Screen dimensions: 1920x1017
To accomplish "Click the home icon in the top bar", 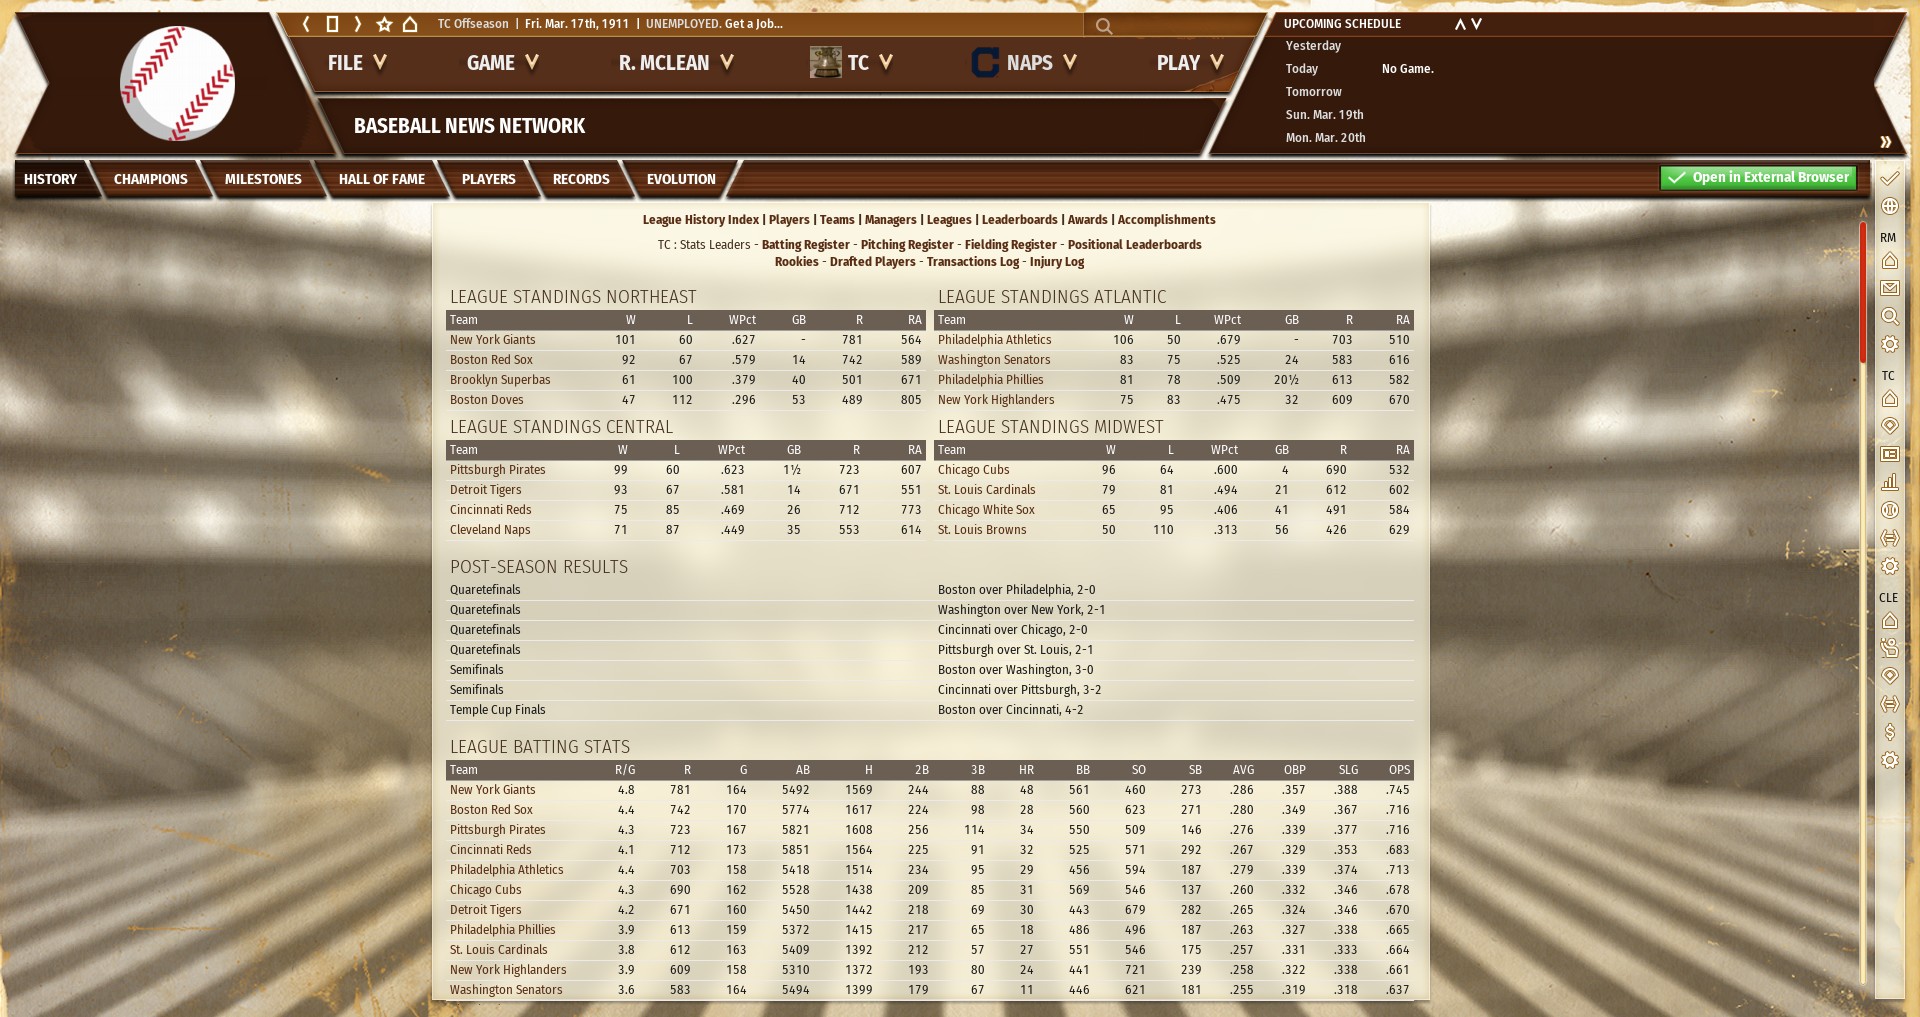I will tap(410, 24).
